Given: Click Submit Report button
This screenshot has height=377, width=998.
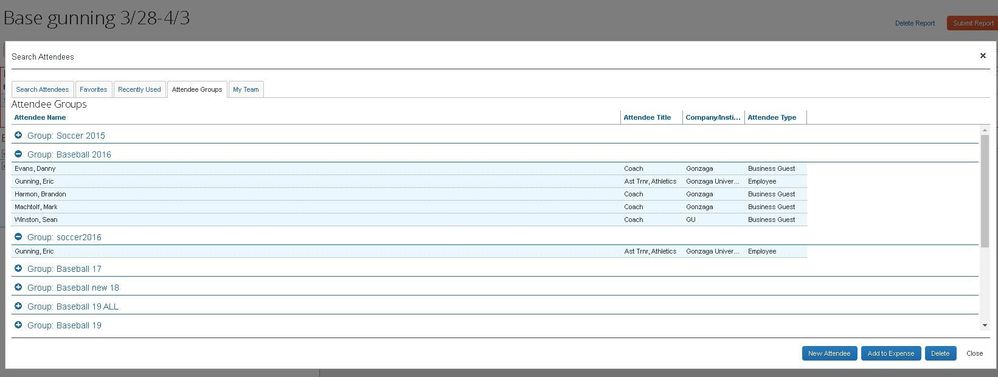Looking at the screenshot, I should (973, 24).
